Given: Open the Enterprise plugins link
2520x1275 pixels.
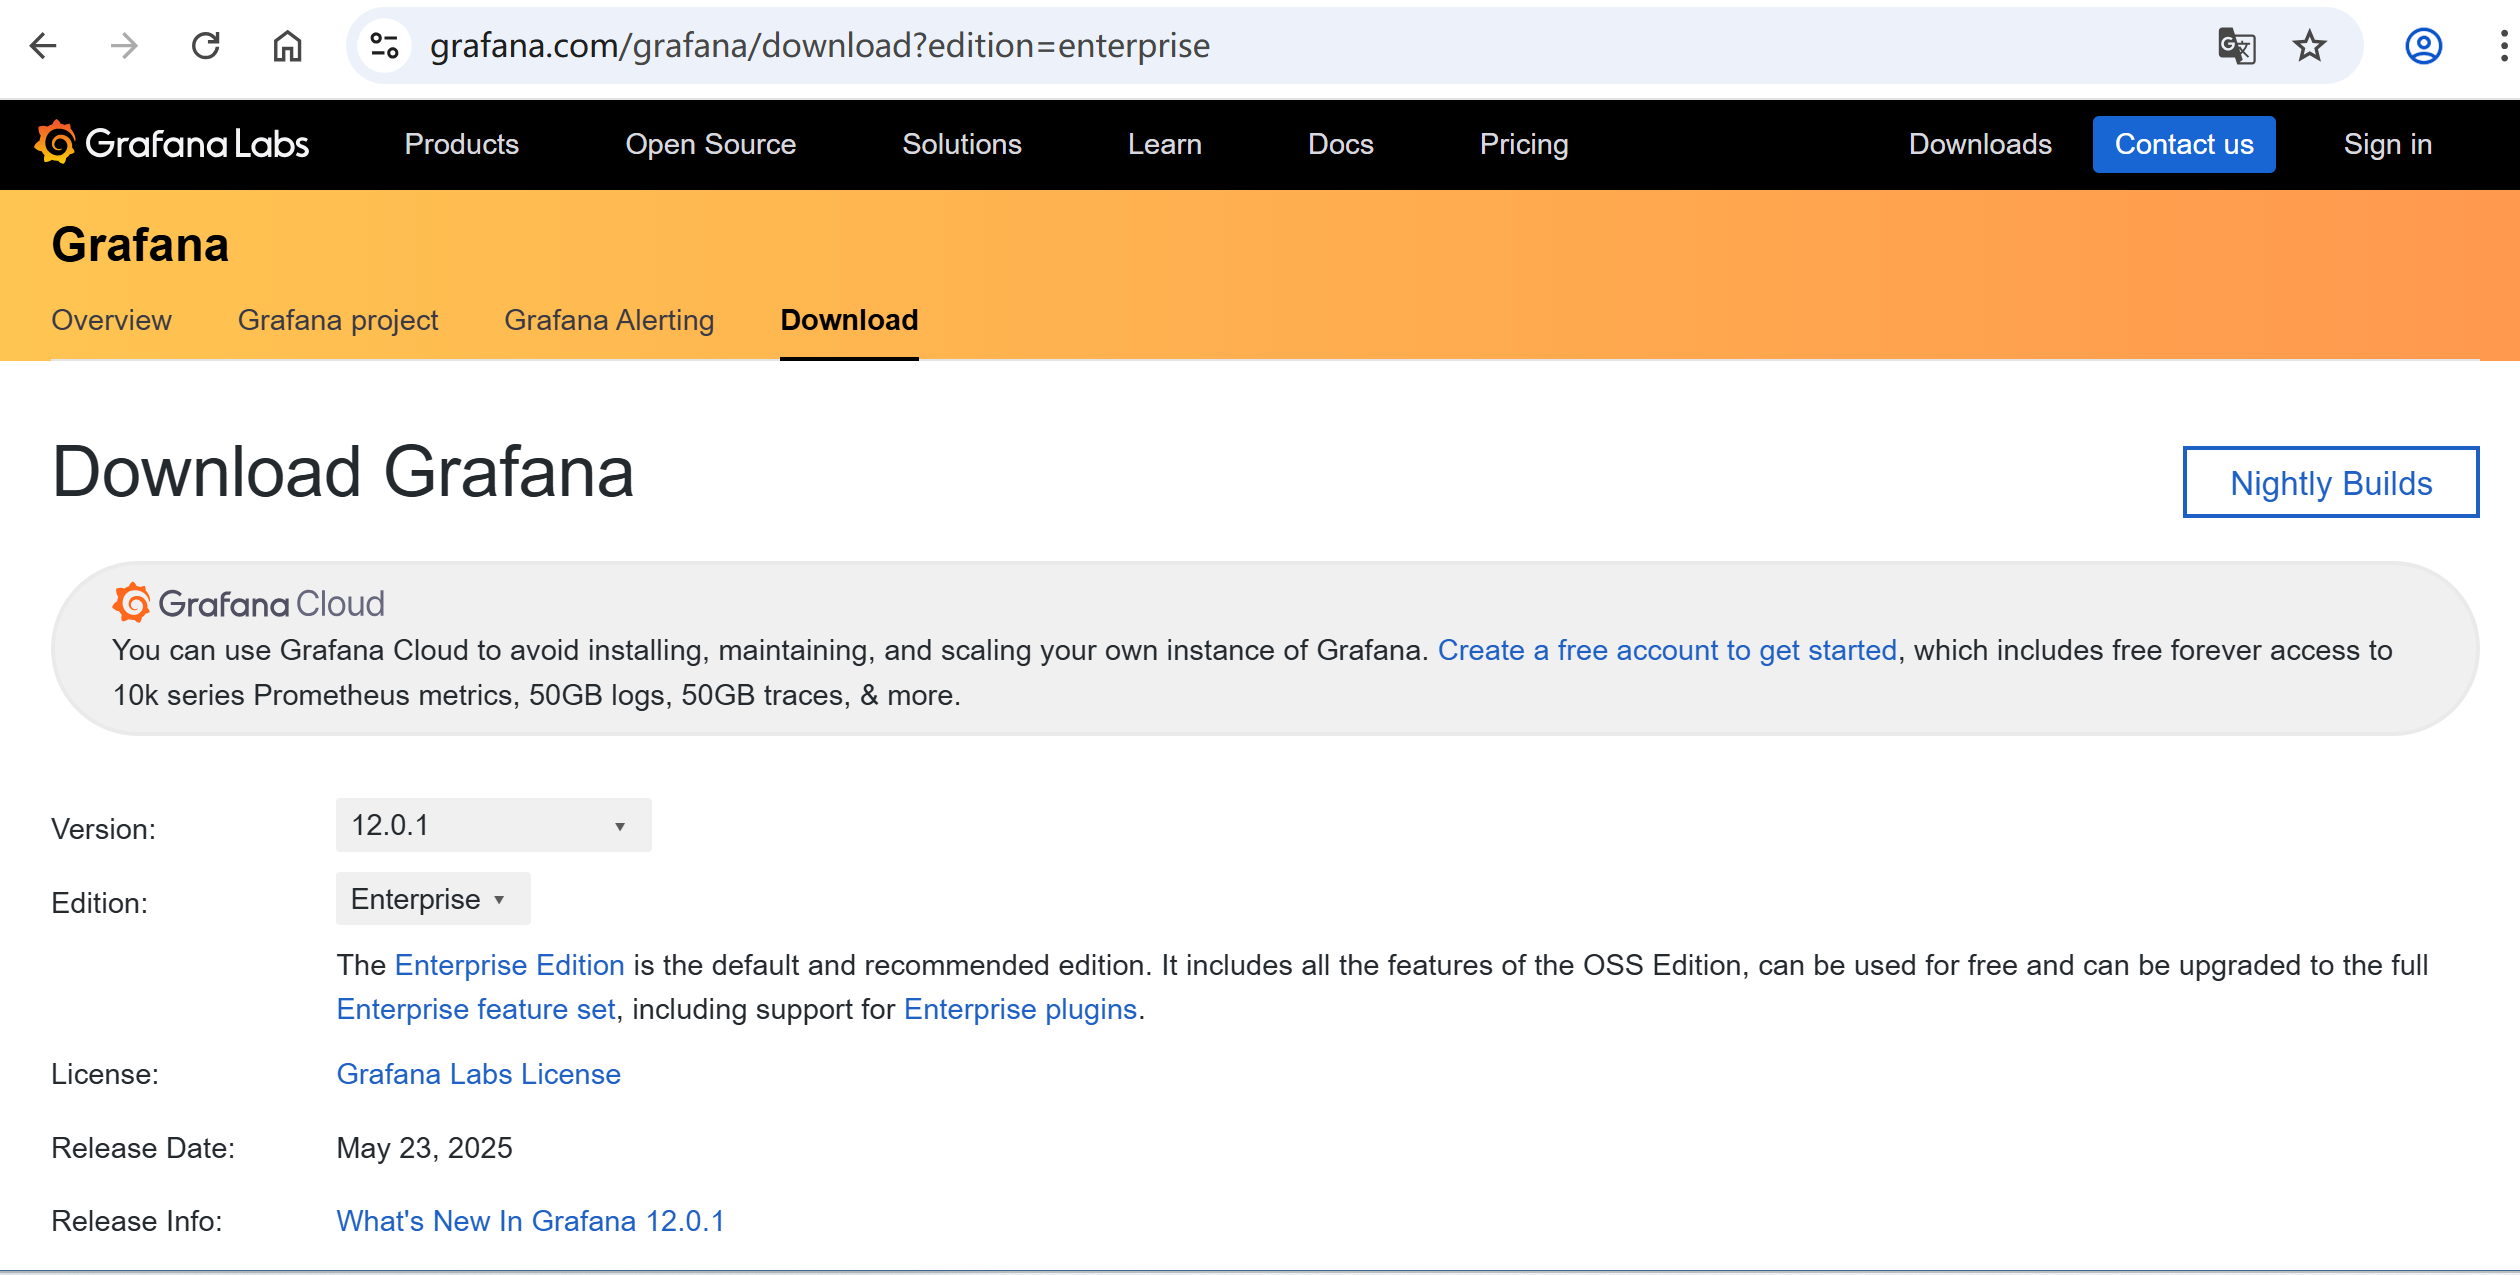Looking at the screenshot, I should coord(1020,1009).
